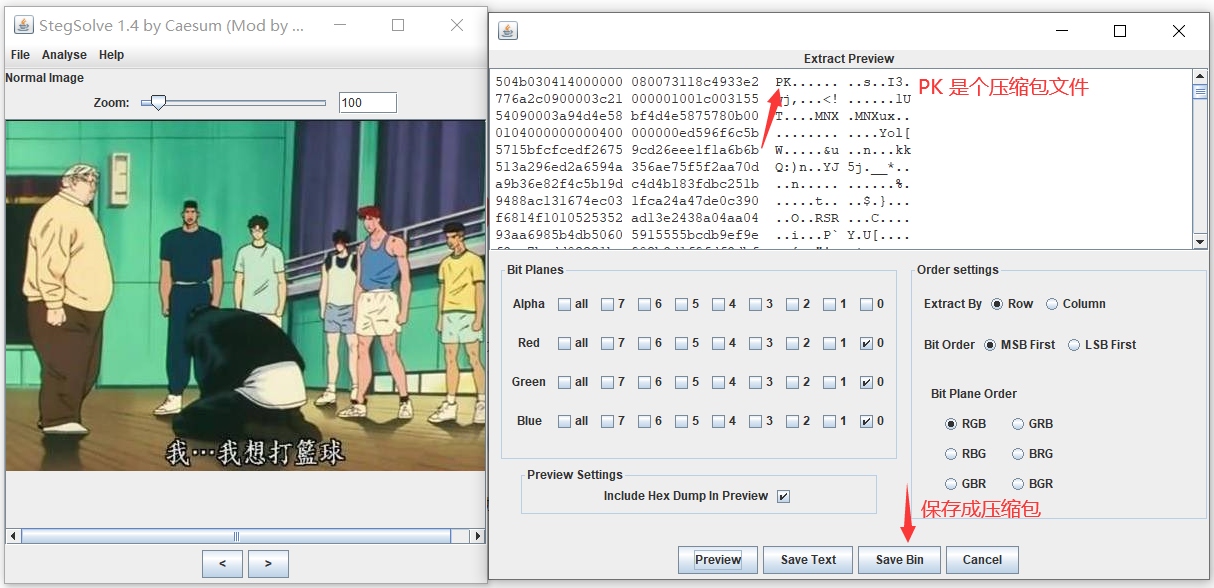Close the StegSolve main window
This screenshot has width=1214, height=588.
point(457,26)
